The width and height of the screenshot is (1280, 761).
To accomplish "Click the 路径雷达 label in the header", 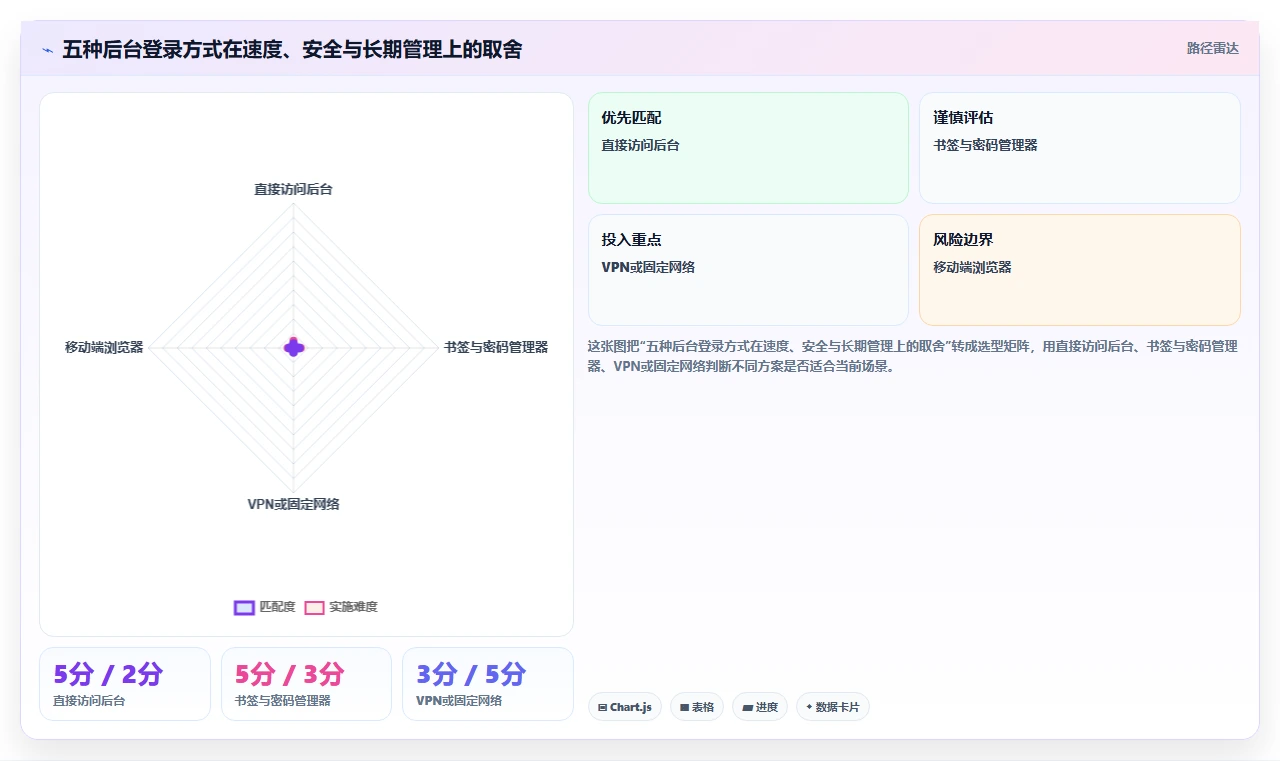I will tap(1213, 48).
